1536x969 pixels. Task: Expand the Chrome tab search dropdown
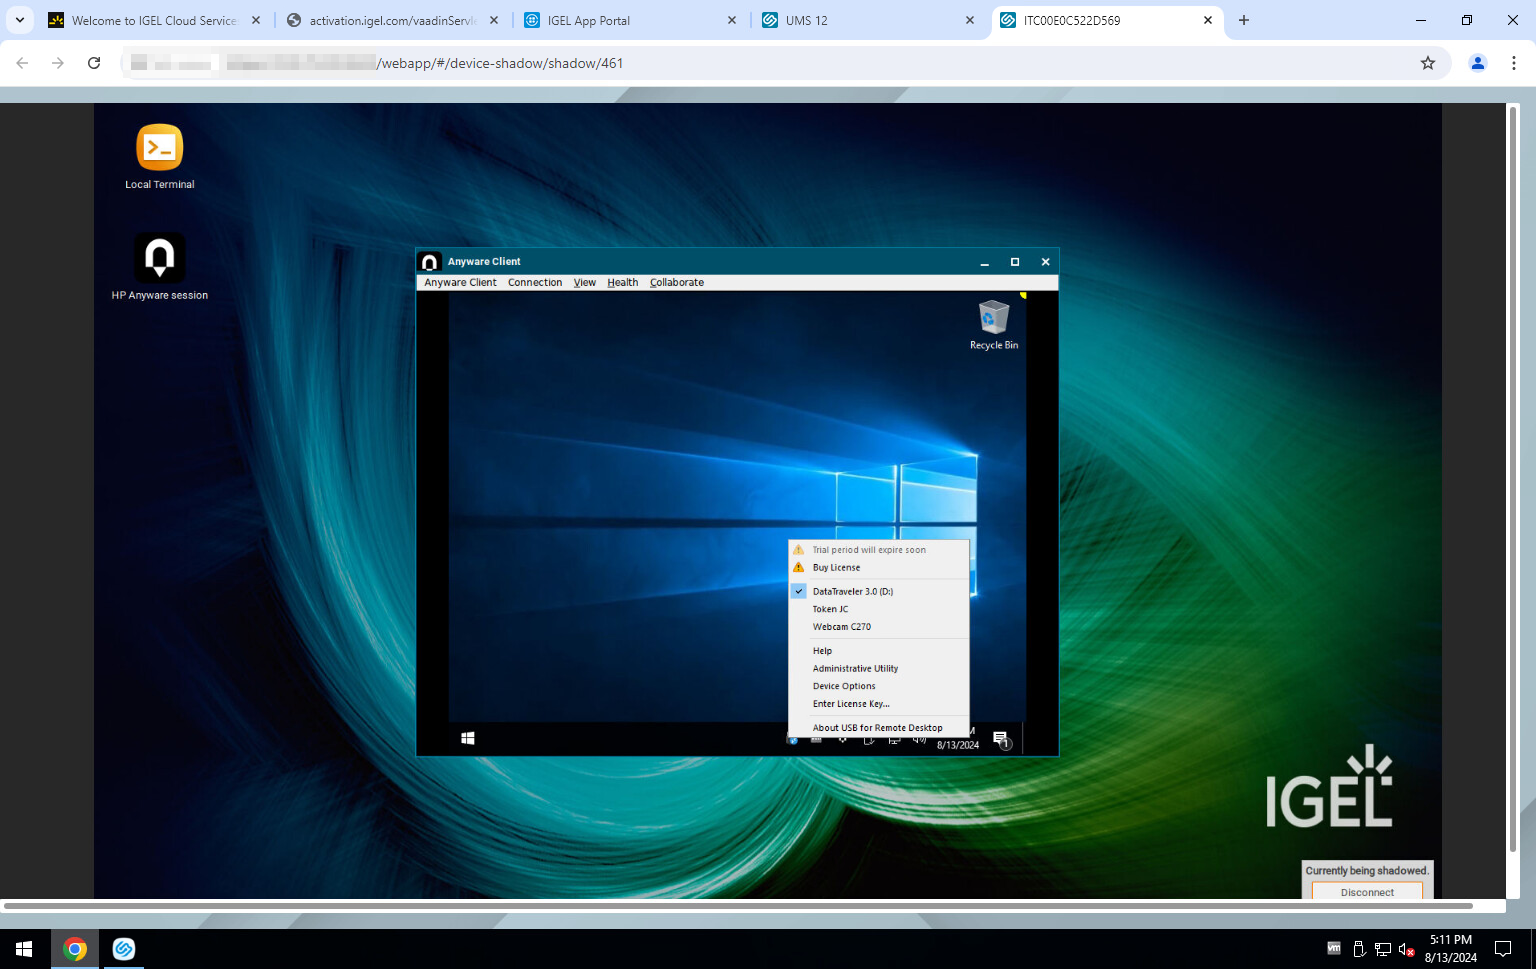20,20
